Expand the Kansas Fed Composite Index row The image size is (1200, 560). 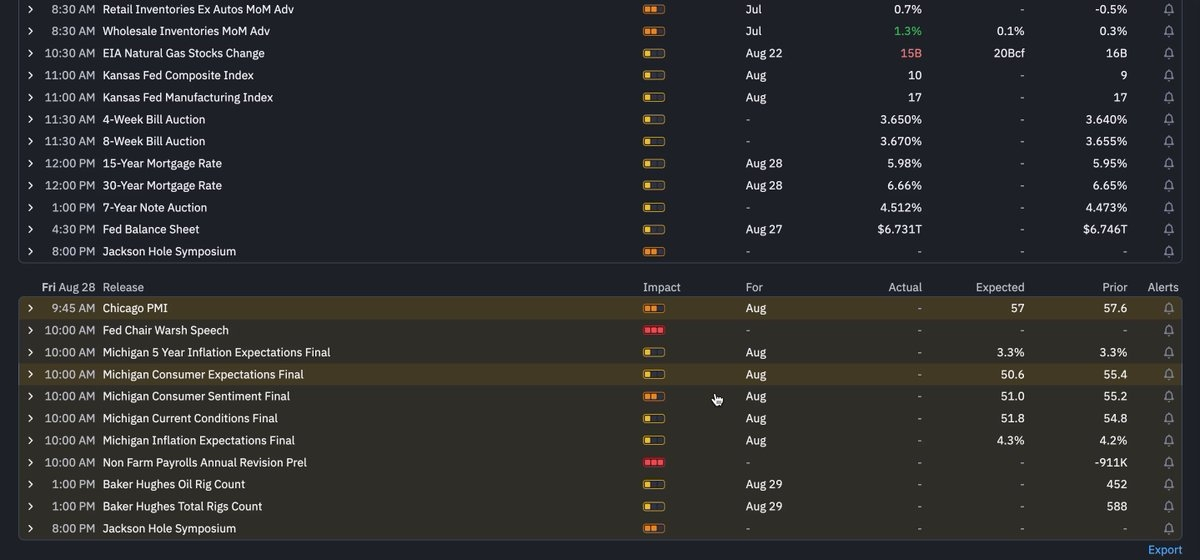(31, 75)
